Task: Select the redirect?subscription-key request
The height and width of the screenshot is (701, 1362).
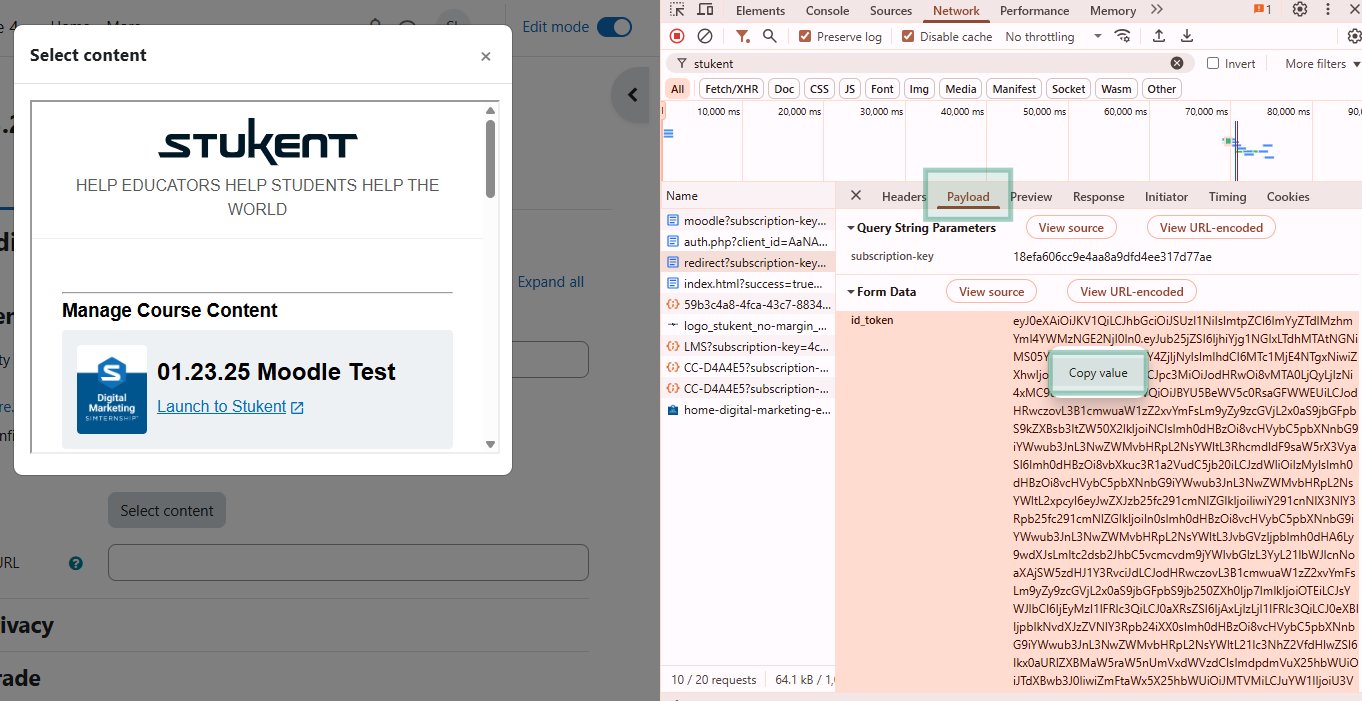Action: [x=747, y=262]
